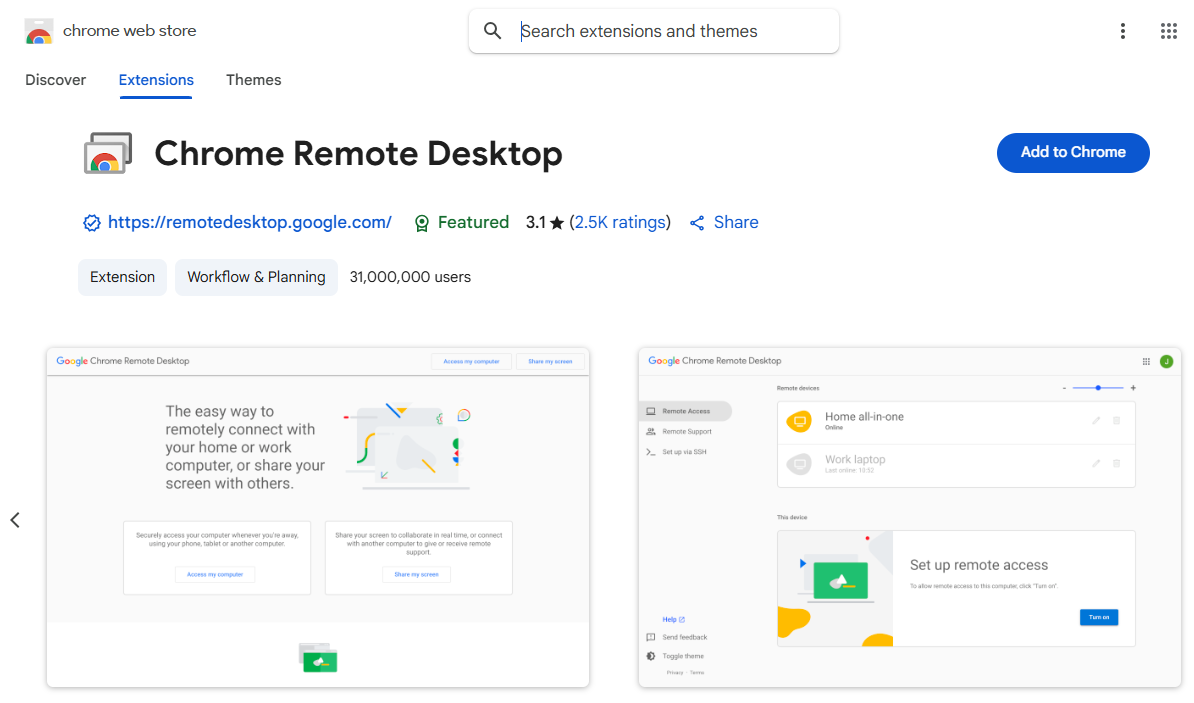Click the search extensions input field

click(660, 31)
